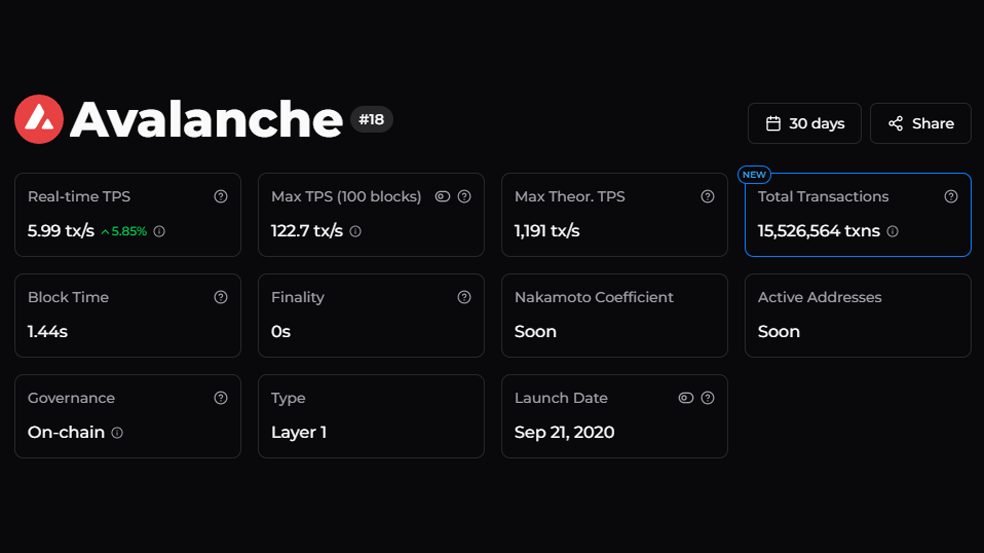Open help icon on Block Time card
The image size is (984, 553).
221,297
